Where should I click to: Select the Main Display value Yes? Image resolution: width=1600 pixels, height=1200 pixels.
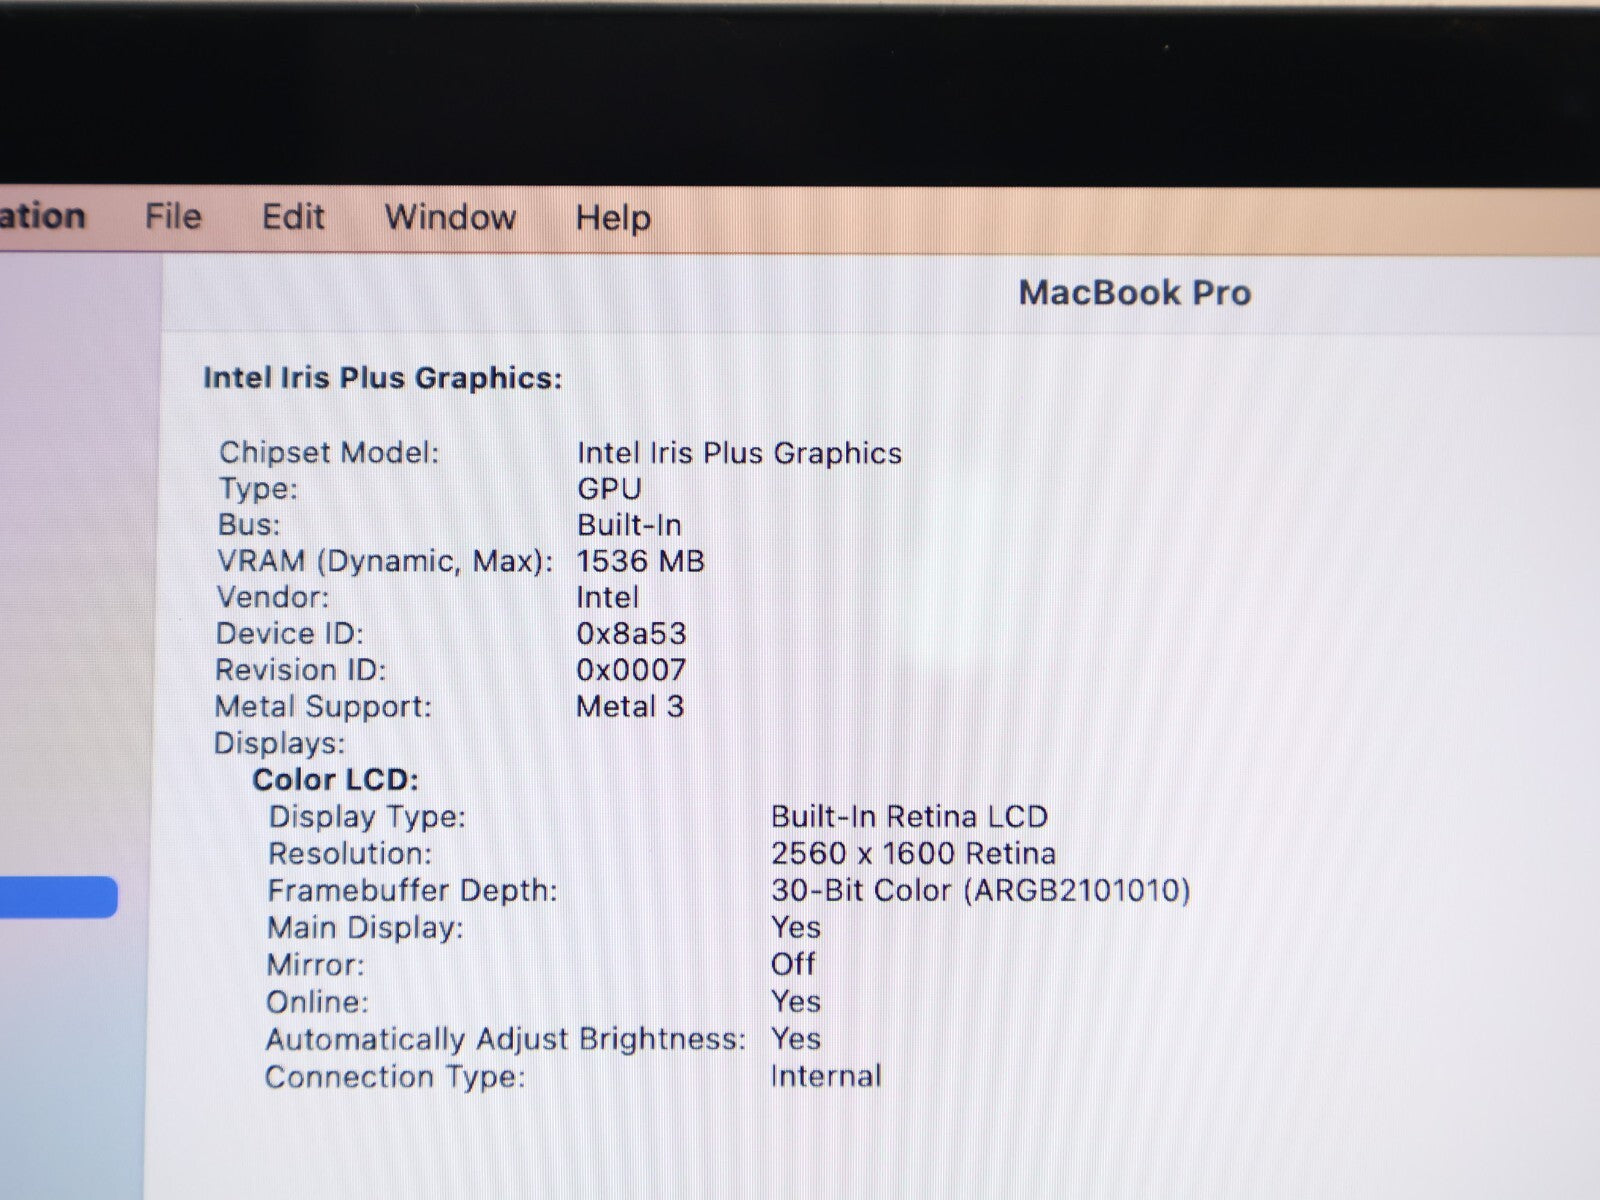tap(796, 928)
